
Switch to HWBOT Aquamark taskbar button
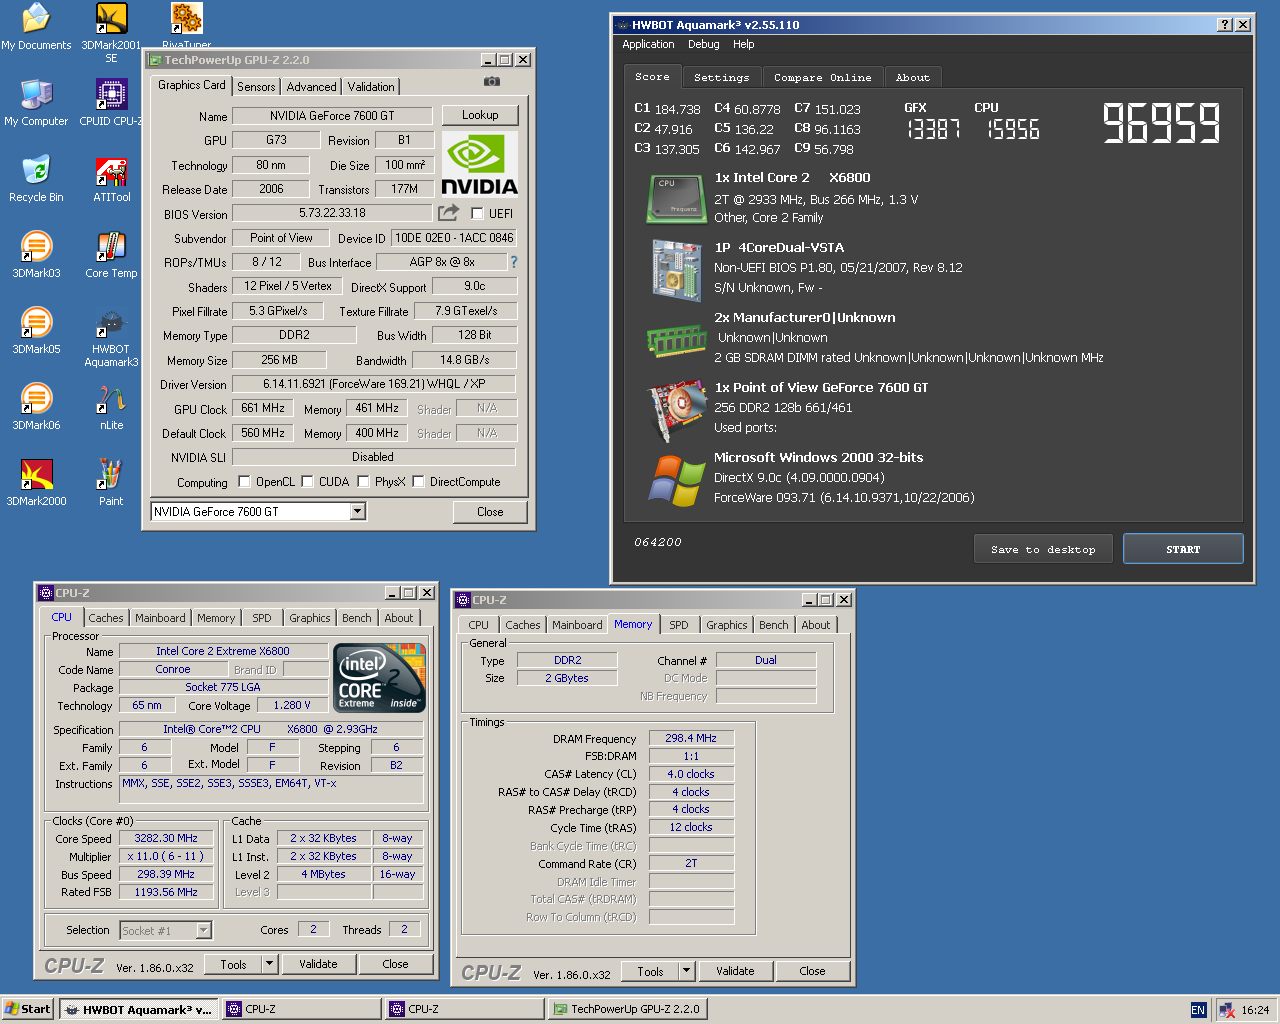point(138,1009)
